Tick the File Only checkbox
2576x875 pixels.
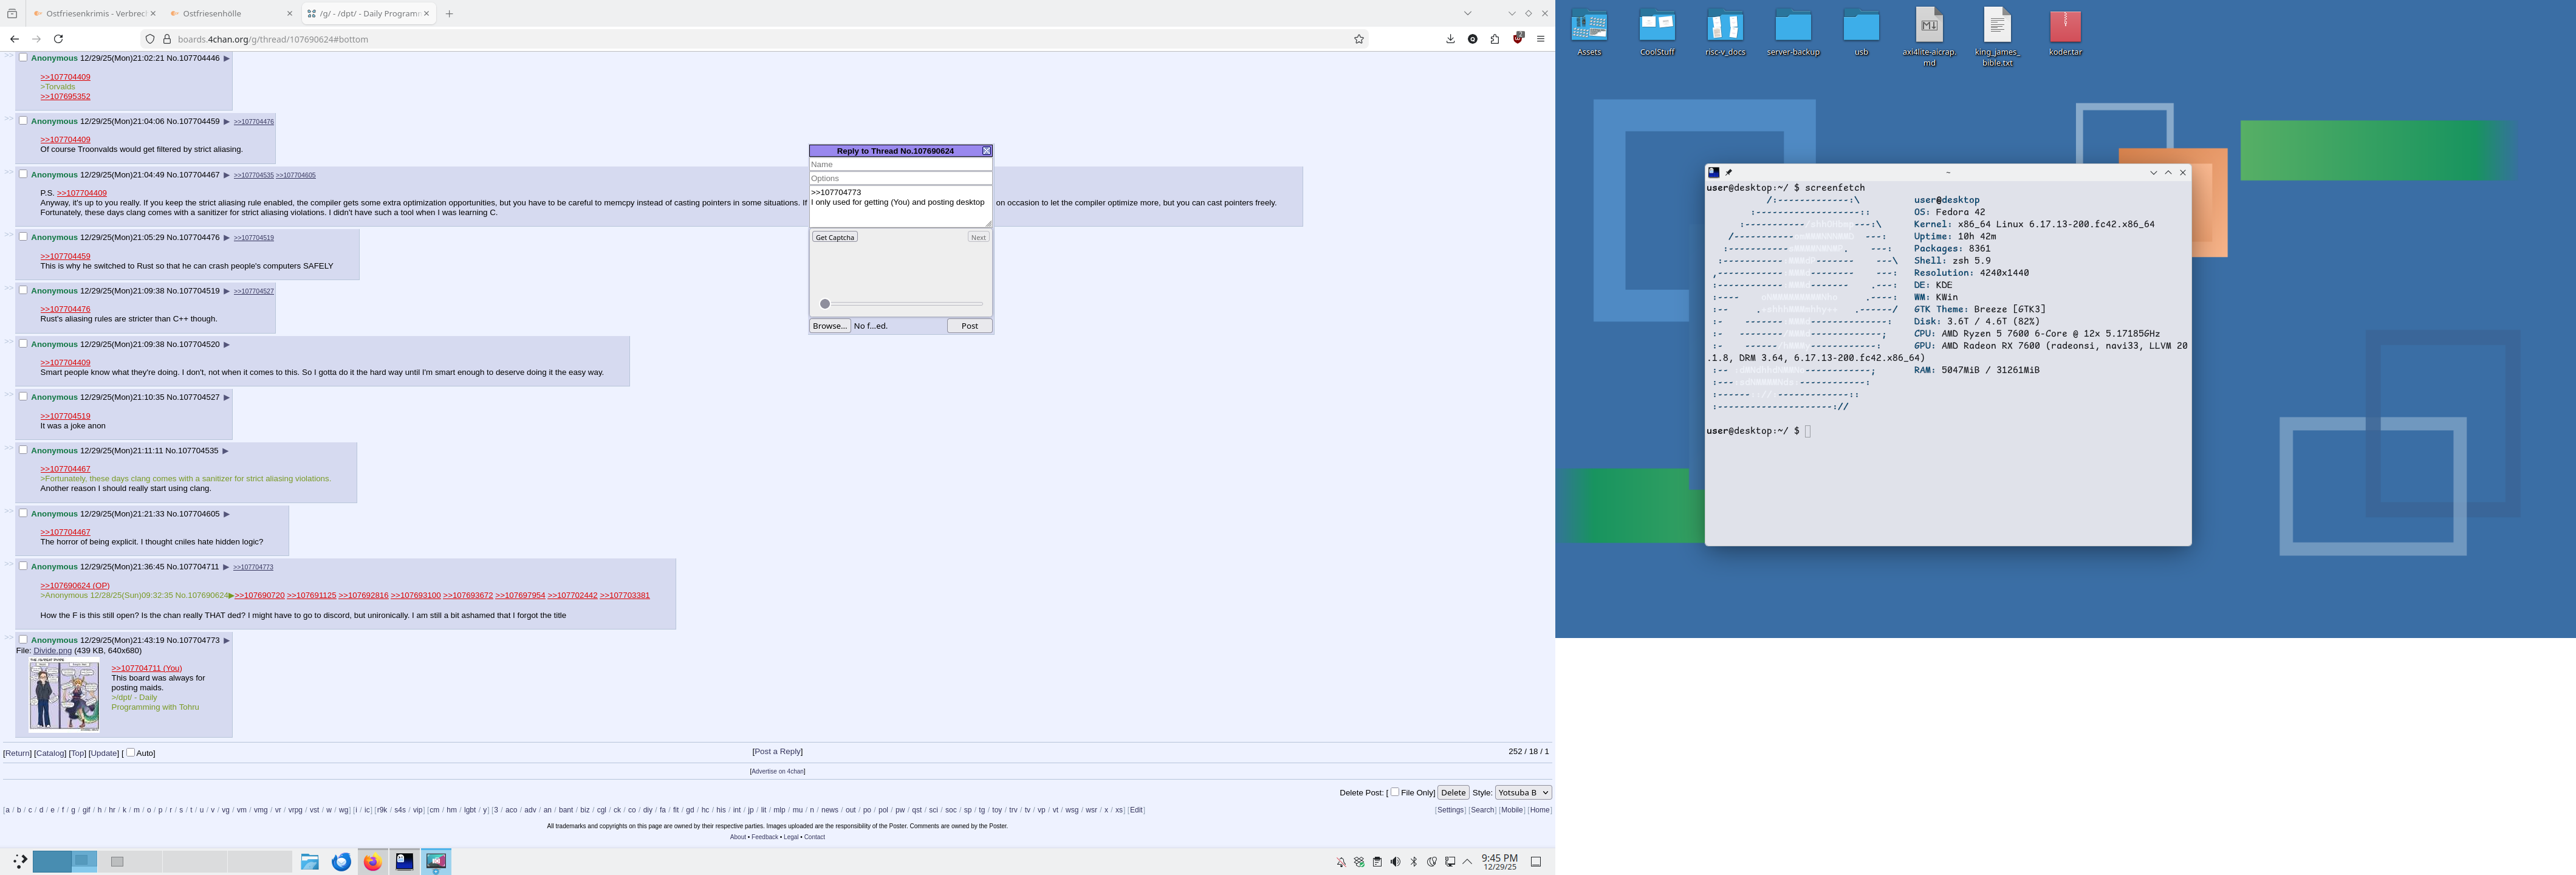1395,792
